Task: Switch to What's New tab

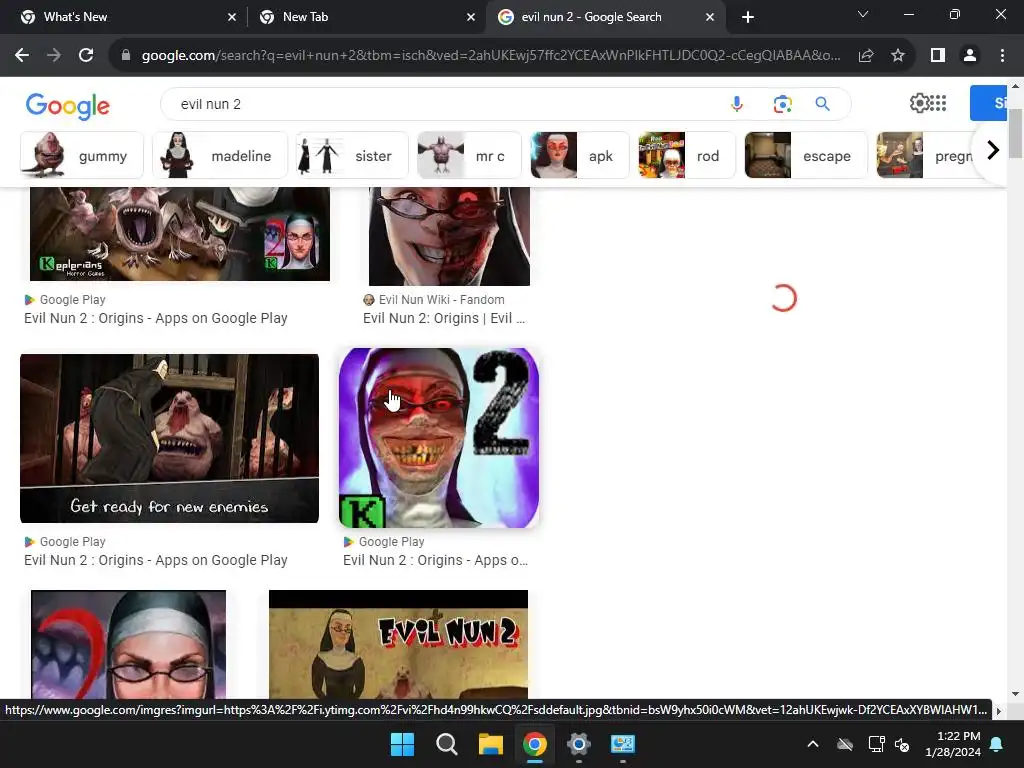Action: [x=128, y=17]
